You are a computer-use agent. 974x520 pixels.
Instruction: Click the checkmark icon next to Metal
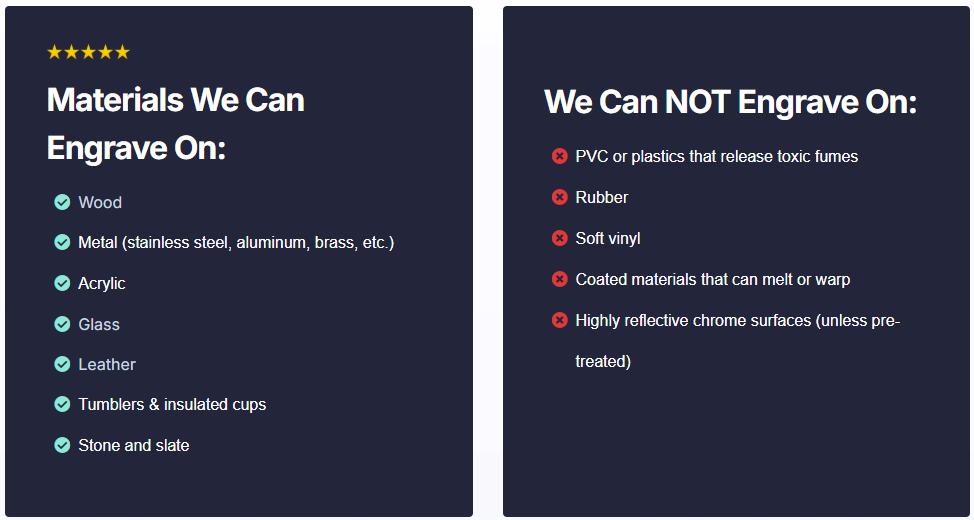62,242
